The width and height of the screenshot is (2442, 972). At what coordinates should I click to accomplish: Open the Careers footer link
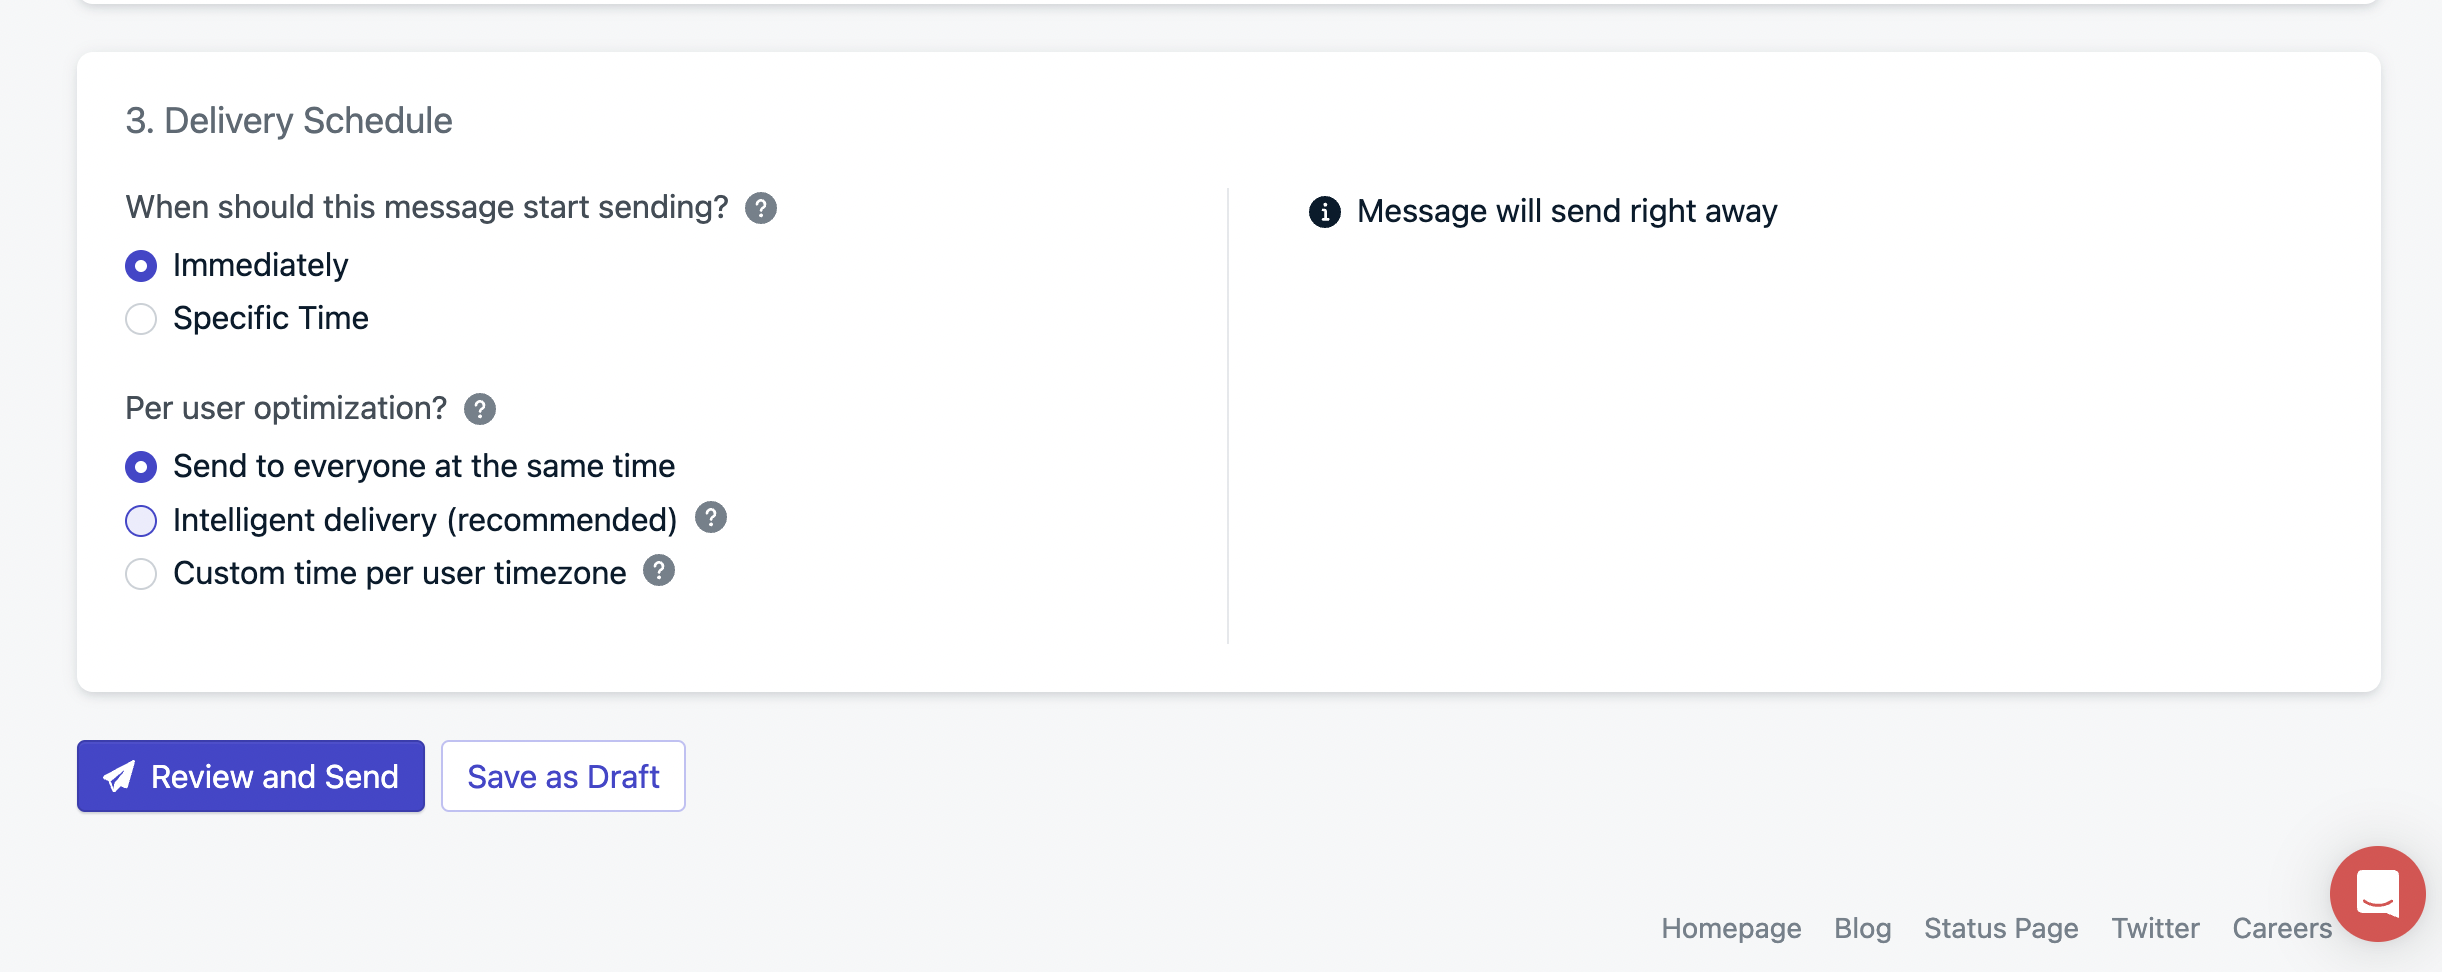tap(2282, 928)
